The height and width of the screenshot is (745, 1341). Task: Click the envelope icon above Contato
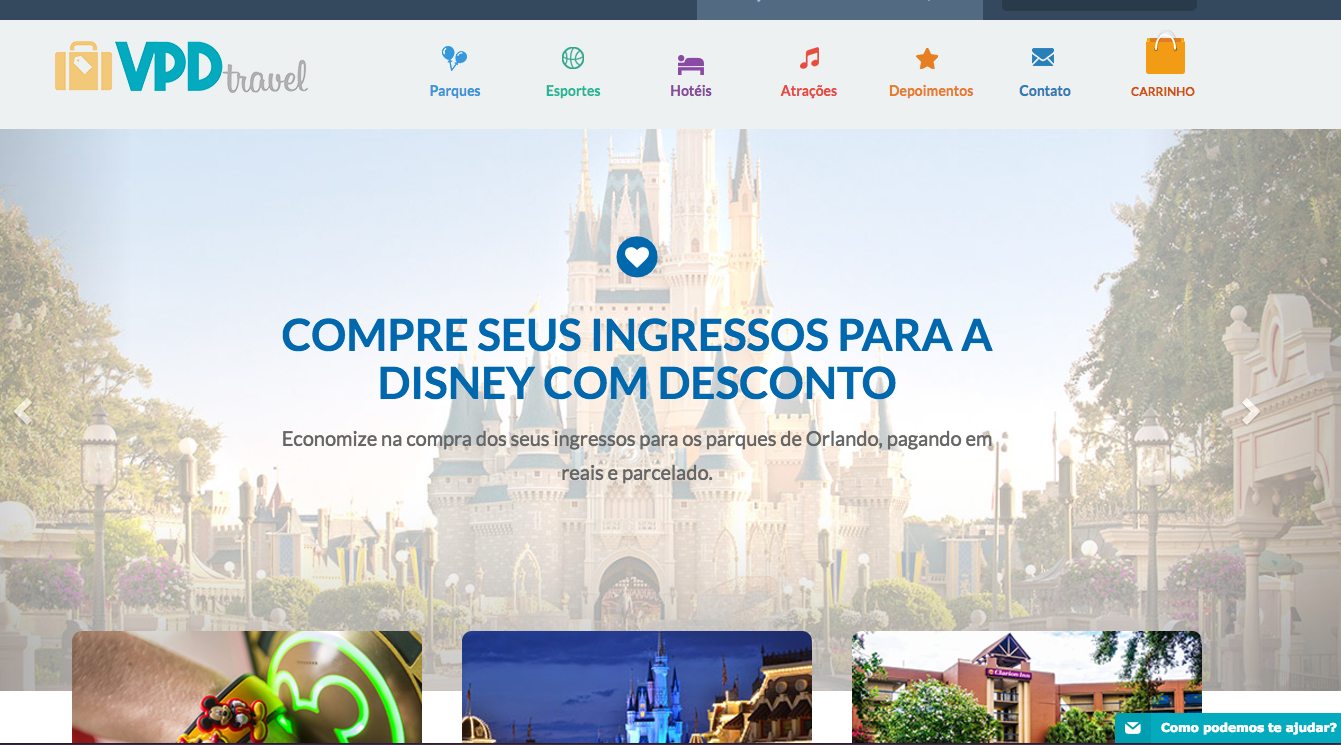pyautogui.click(x=1043, y=58)
